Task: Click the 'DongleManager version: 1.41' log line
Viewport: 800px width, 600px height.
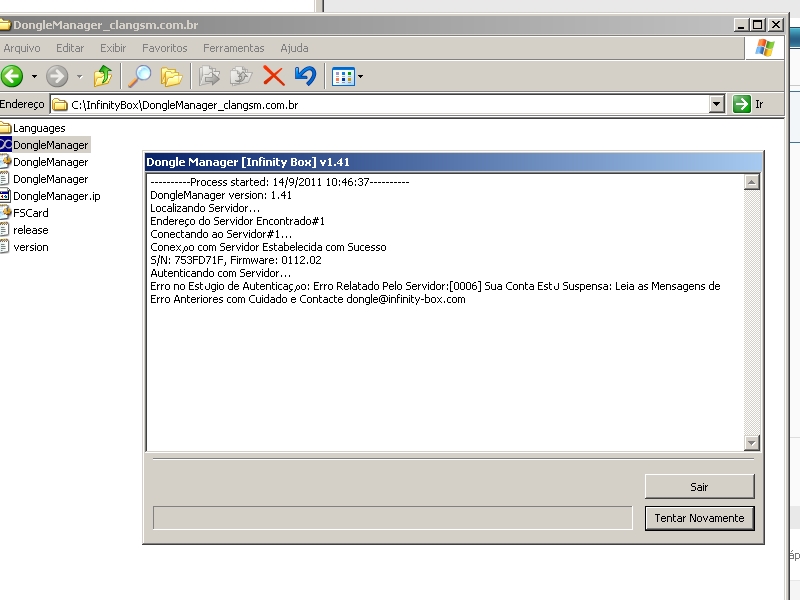Action: click(x=221, y=195)
